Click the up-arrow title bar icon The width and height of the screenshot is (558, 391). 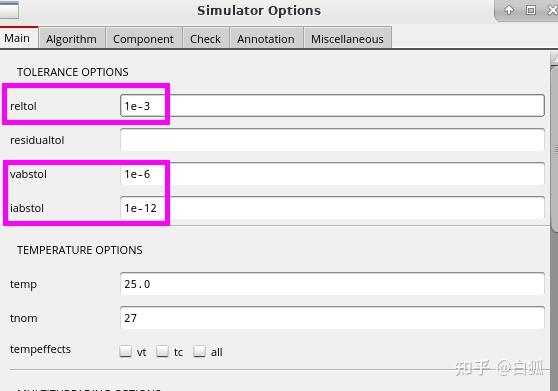point(509,10)
